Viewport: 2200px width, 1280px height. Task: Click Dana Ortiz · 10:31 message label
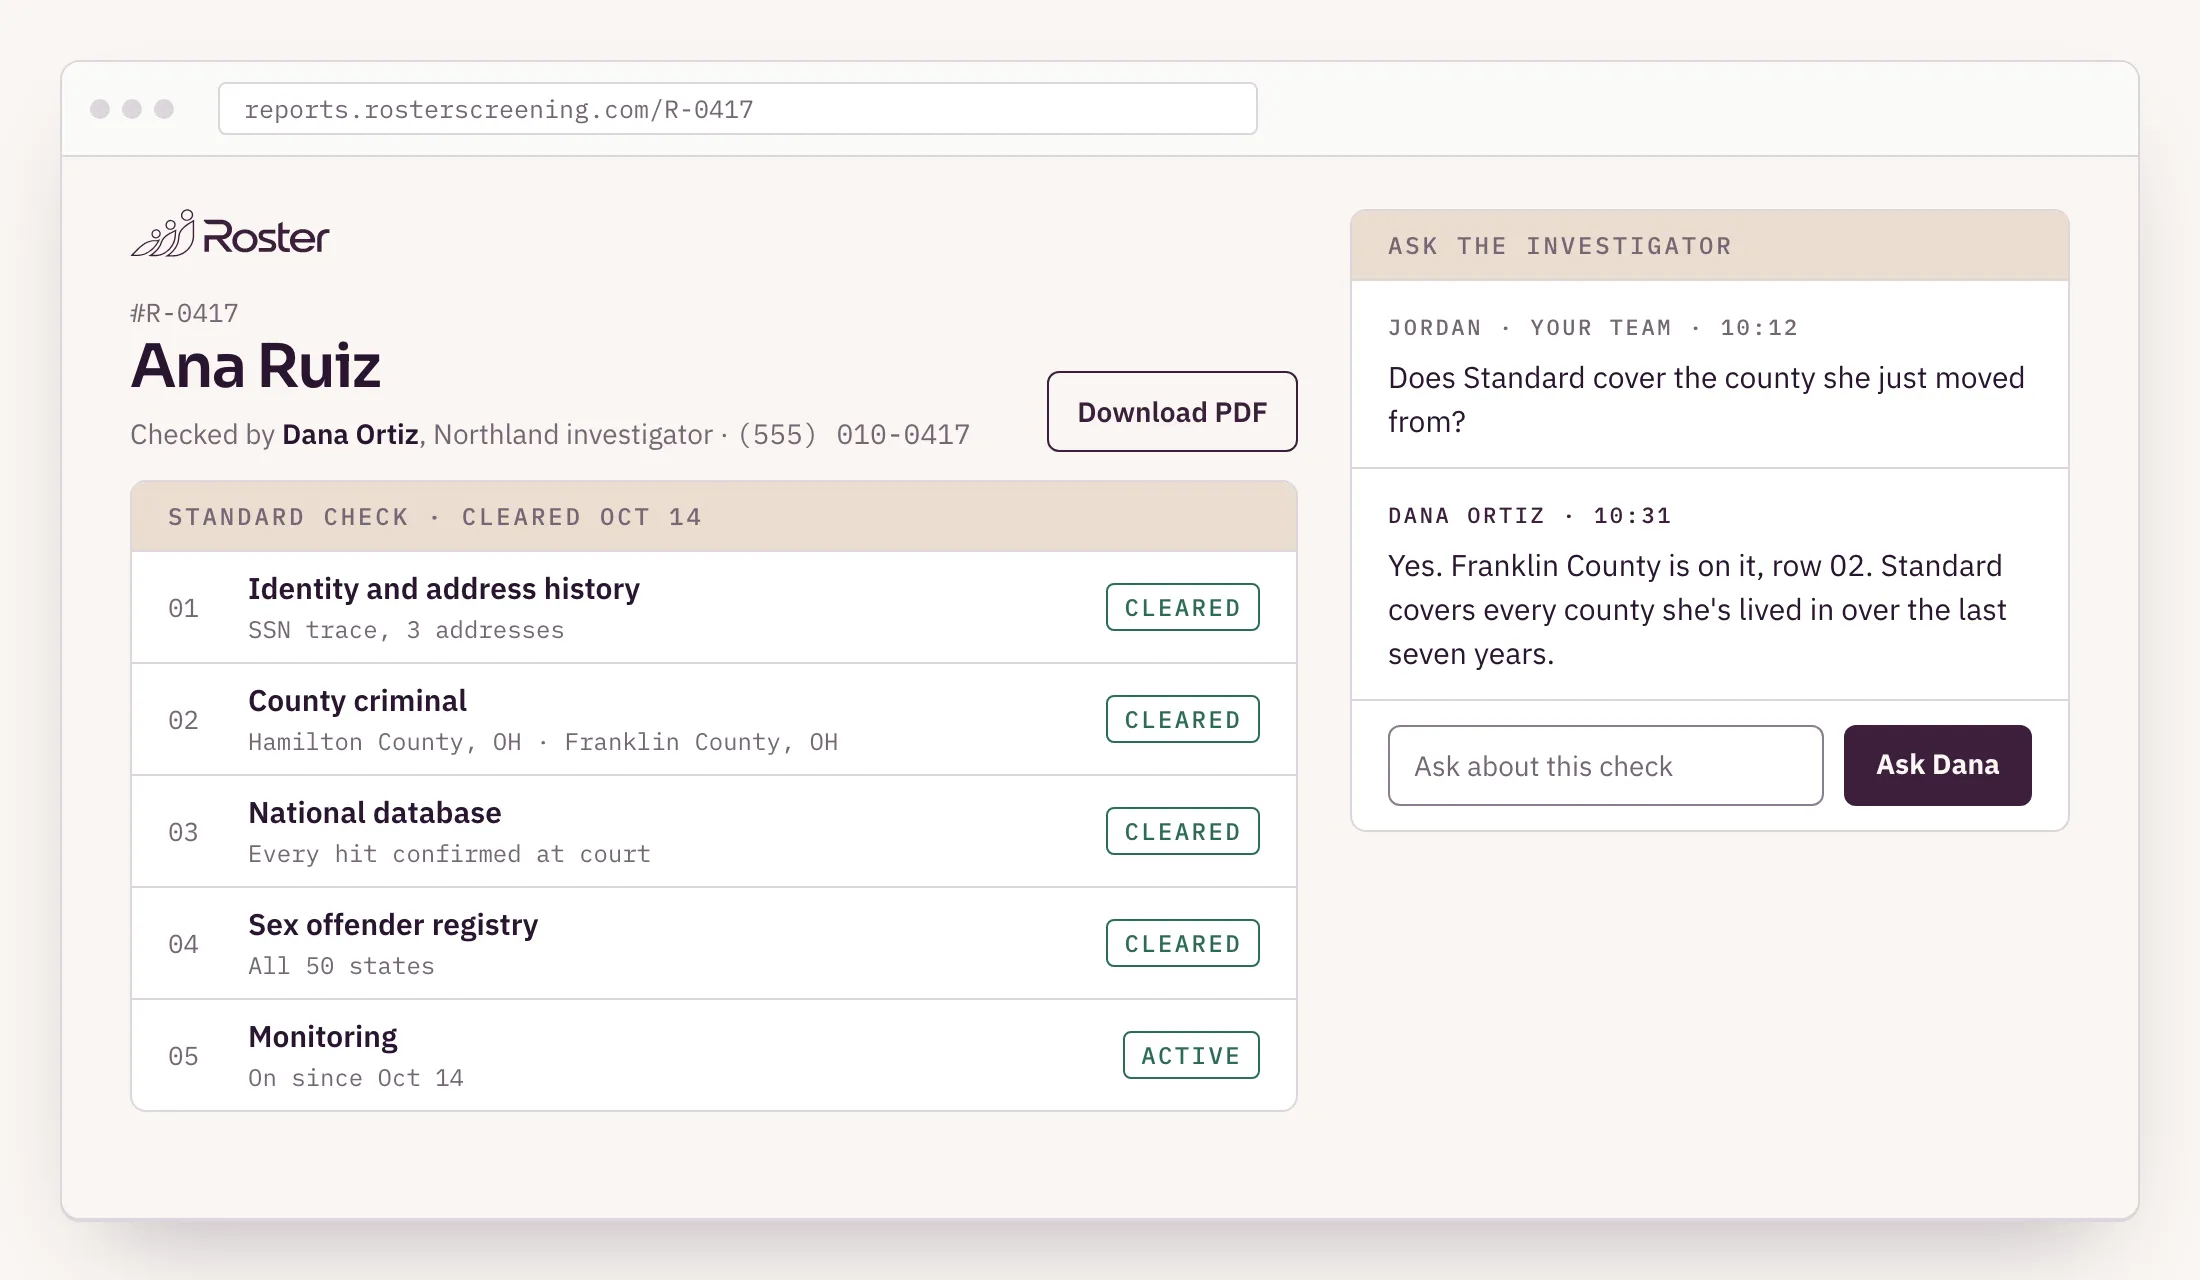point(1530,516)
